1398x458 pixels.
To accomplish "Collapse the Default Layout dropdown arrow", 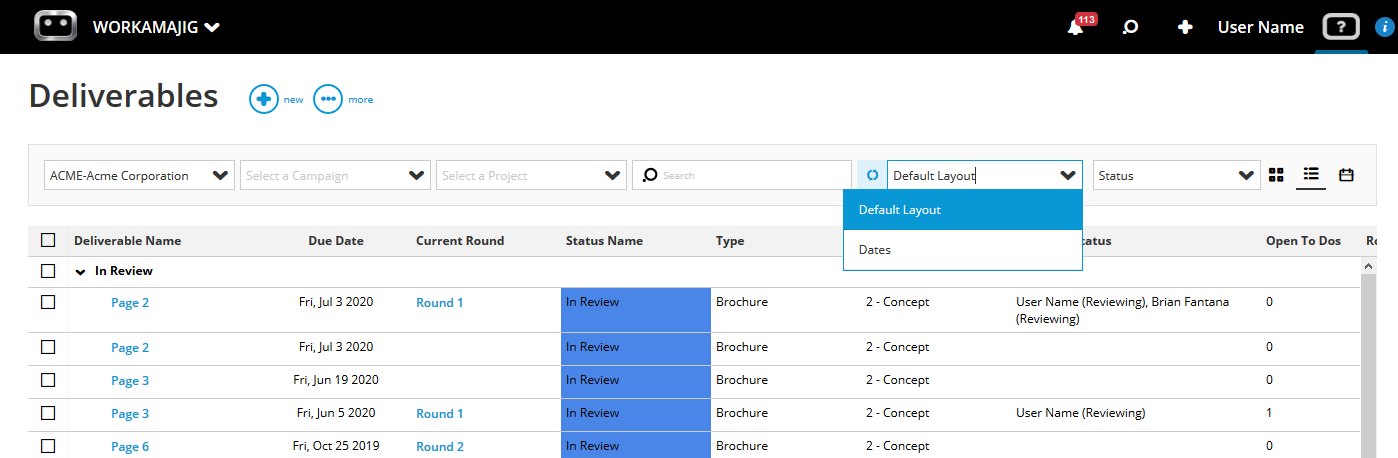I will 1068,175.
